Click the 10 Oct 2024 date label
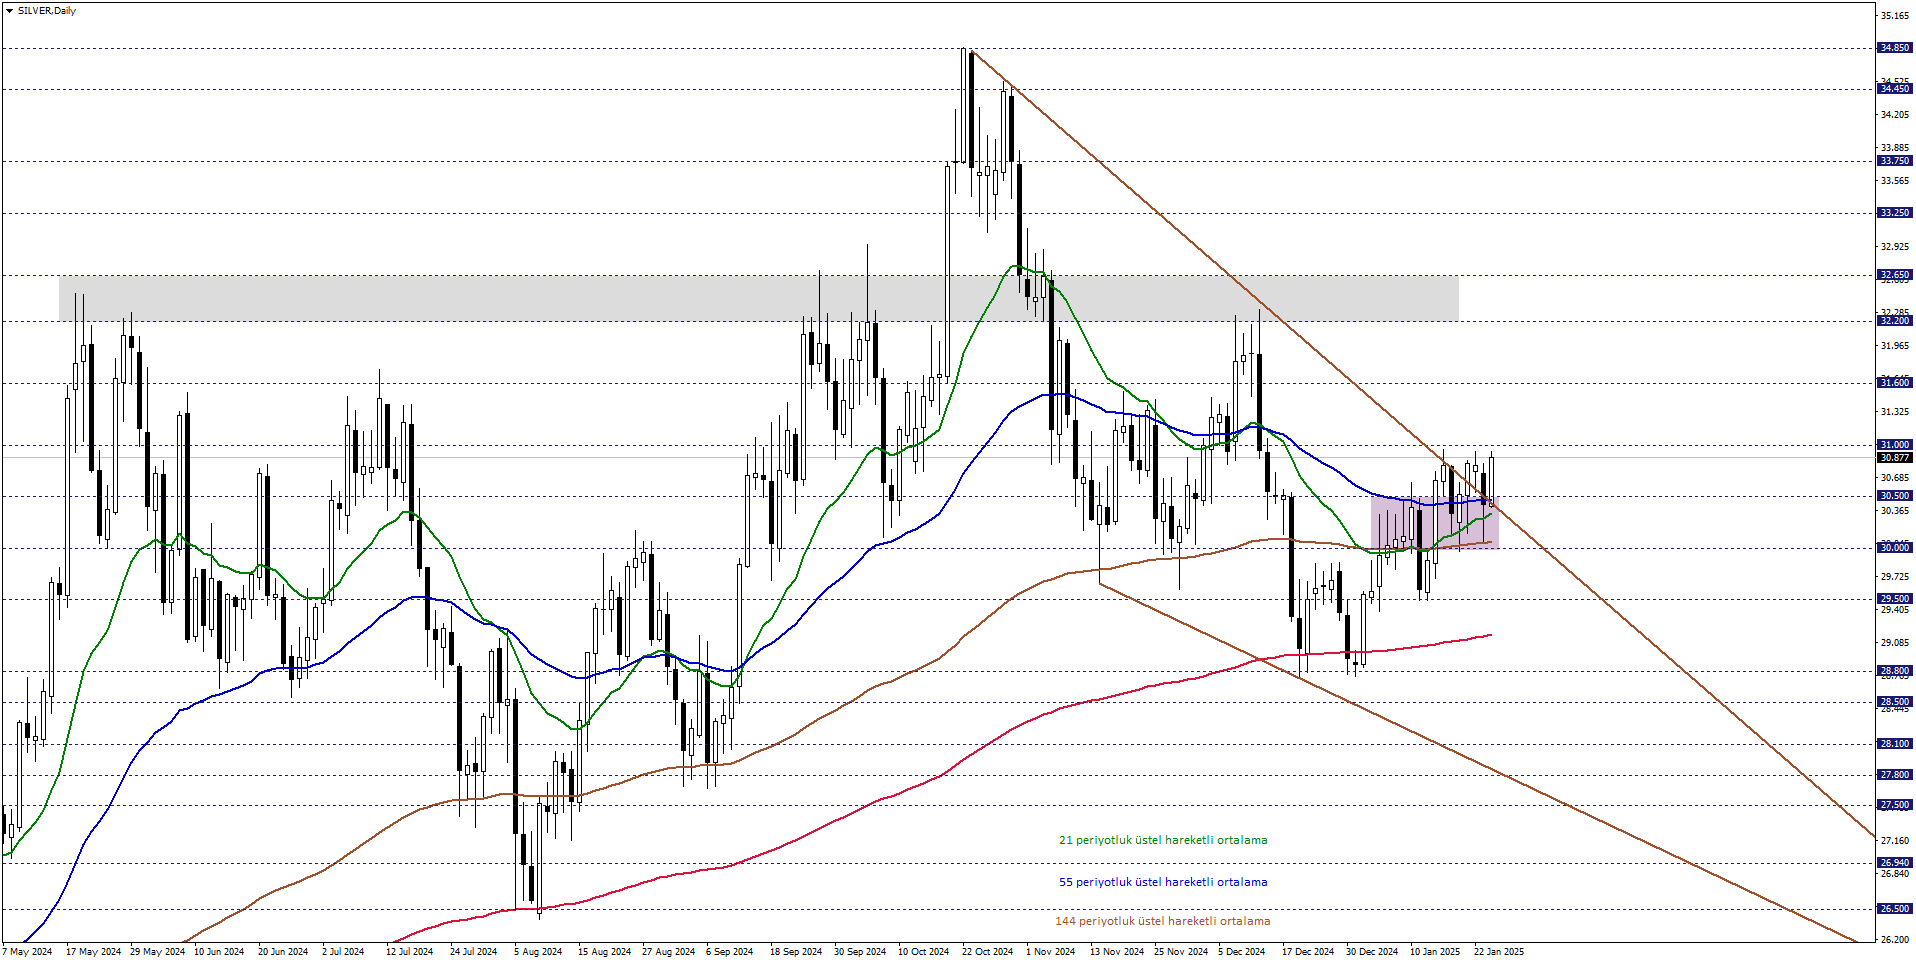 pyautogui.click(x=923, y=952)
